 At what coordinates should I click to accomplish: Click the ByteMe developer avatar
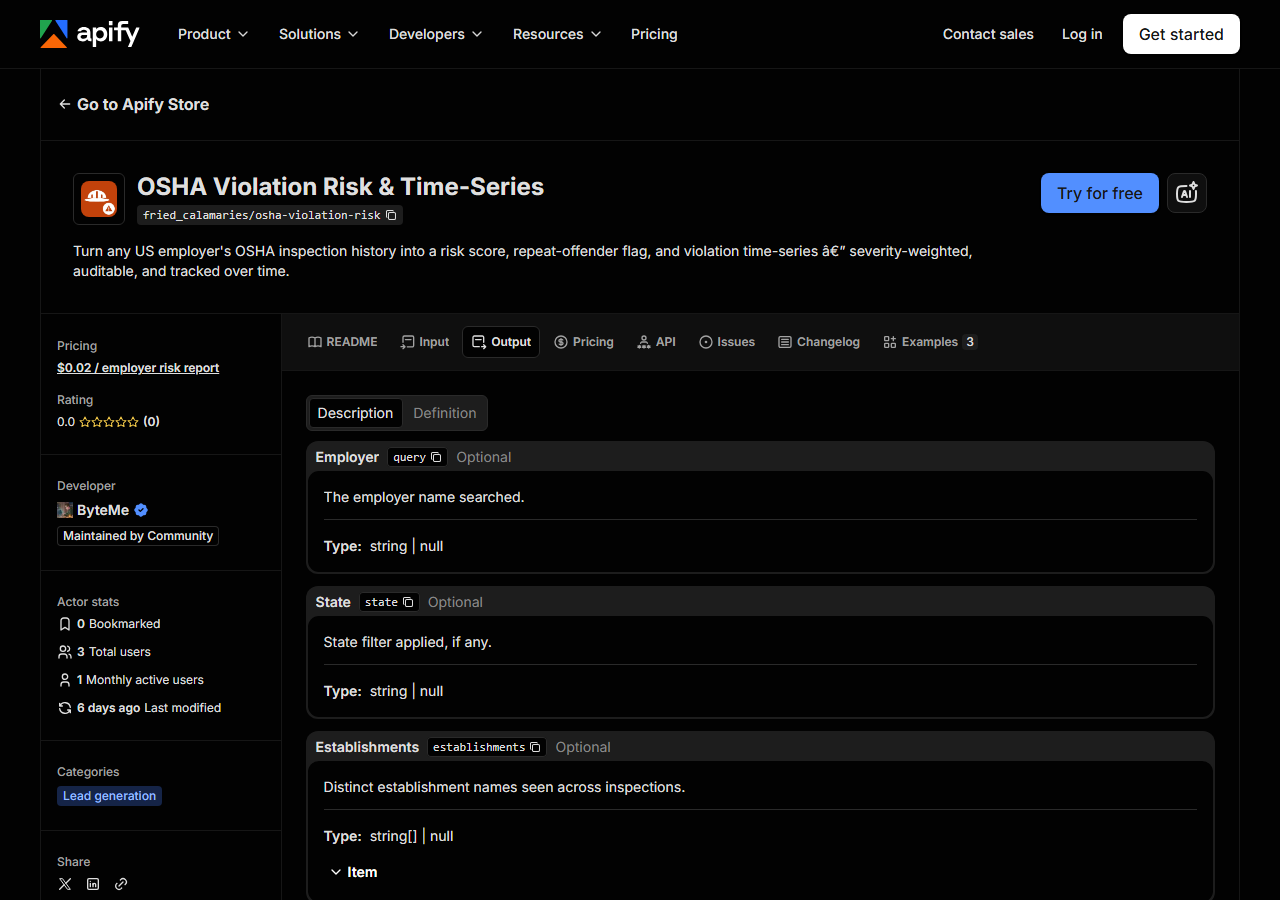coord(65,510)
